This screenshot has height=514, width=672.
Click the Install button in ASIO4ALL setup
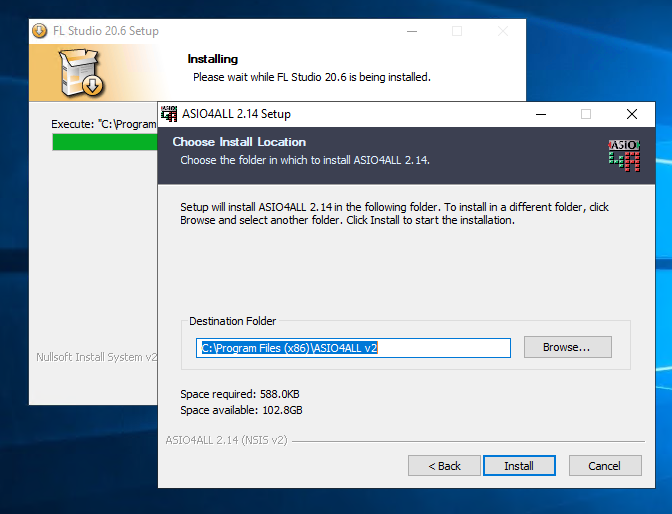519,466
